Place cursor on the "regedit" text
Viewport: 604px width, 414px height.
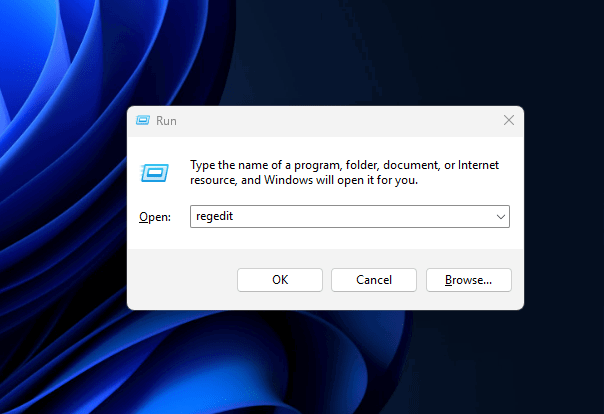[x=214, y=216]
